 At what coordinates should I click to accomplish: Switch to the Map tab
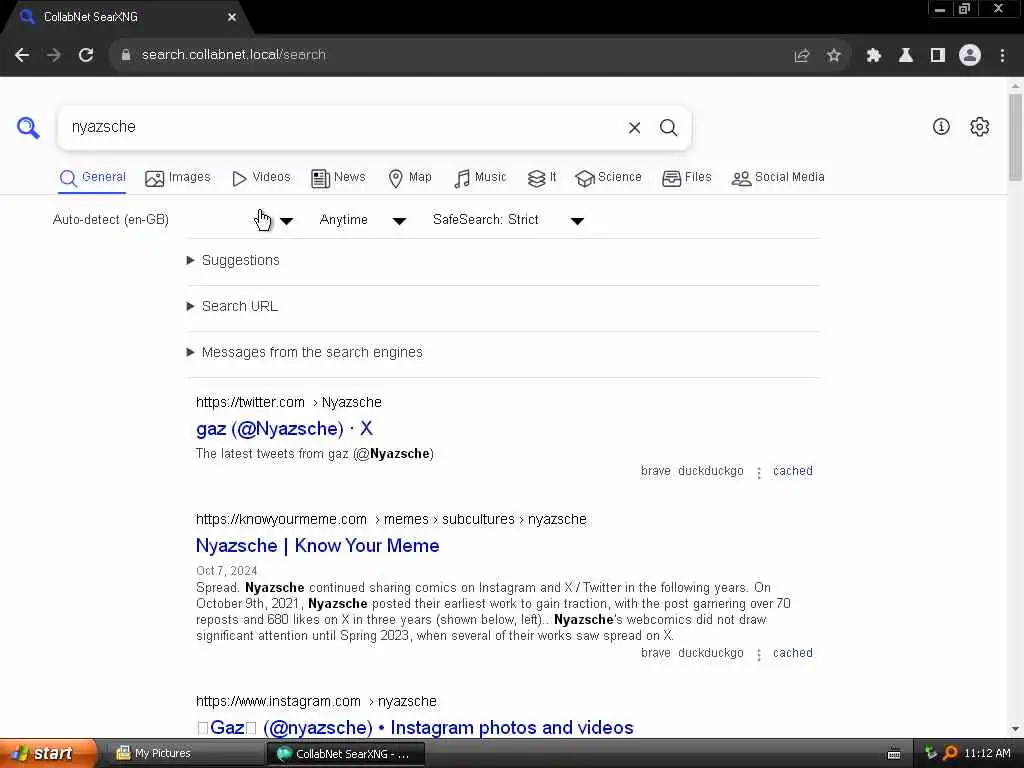[x=409, y=178]
